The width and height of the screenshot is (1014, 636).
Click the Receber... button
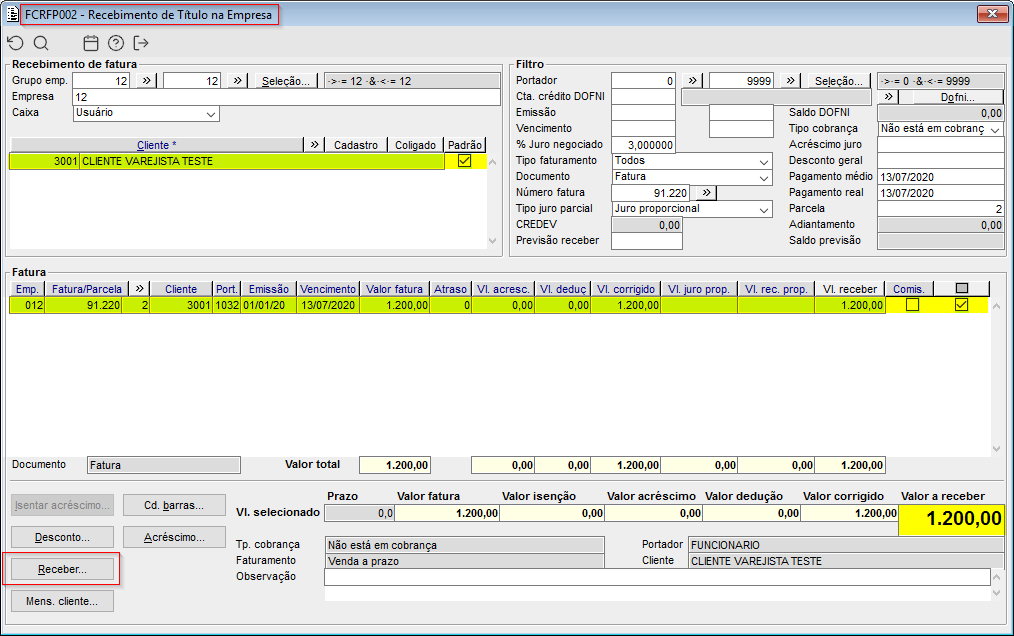[x=62, y=569]
